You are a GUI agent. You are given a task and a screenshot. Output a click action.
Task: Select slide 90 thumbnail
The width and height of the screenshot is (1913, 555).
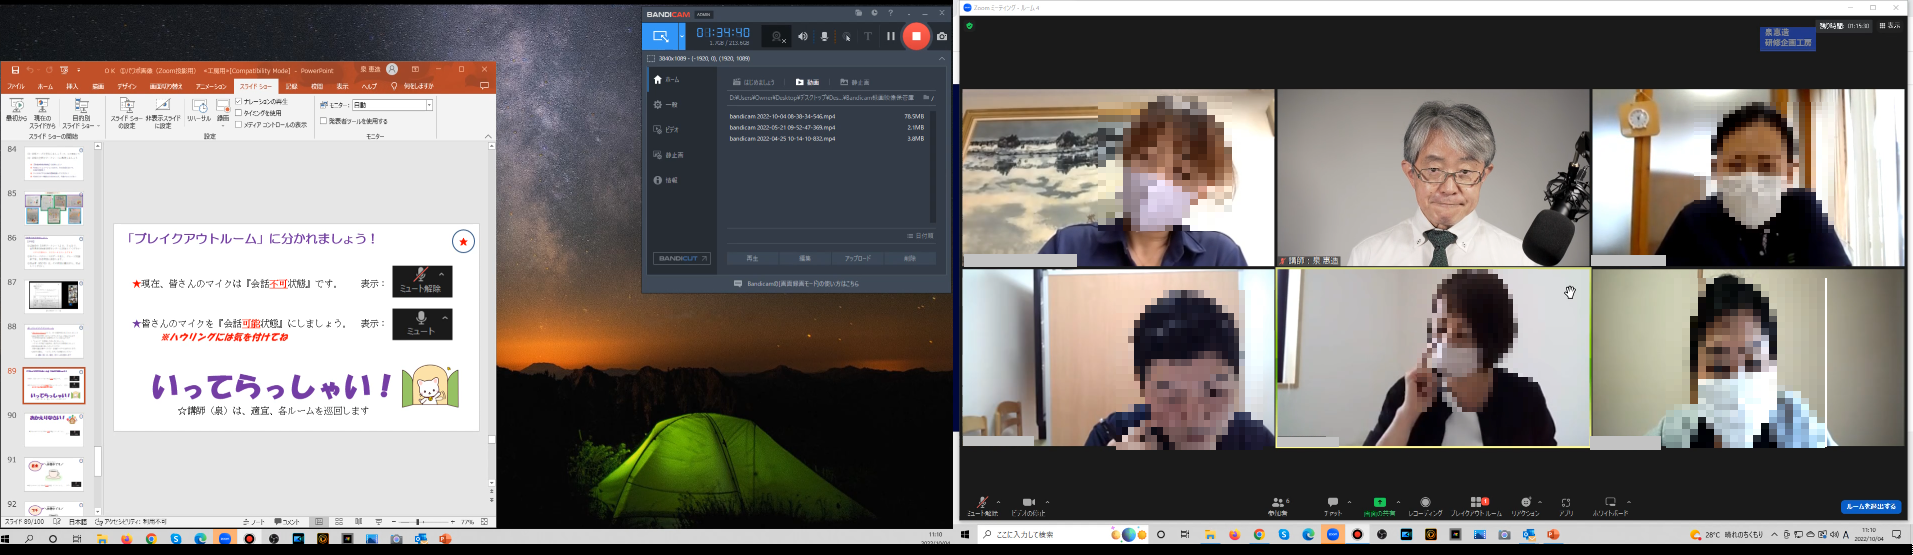click(x=54, y=430)
